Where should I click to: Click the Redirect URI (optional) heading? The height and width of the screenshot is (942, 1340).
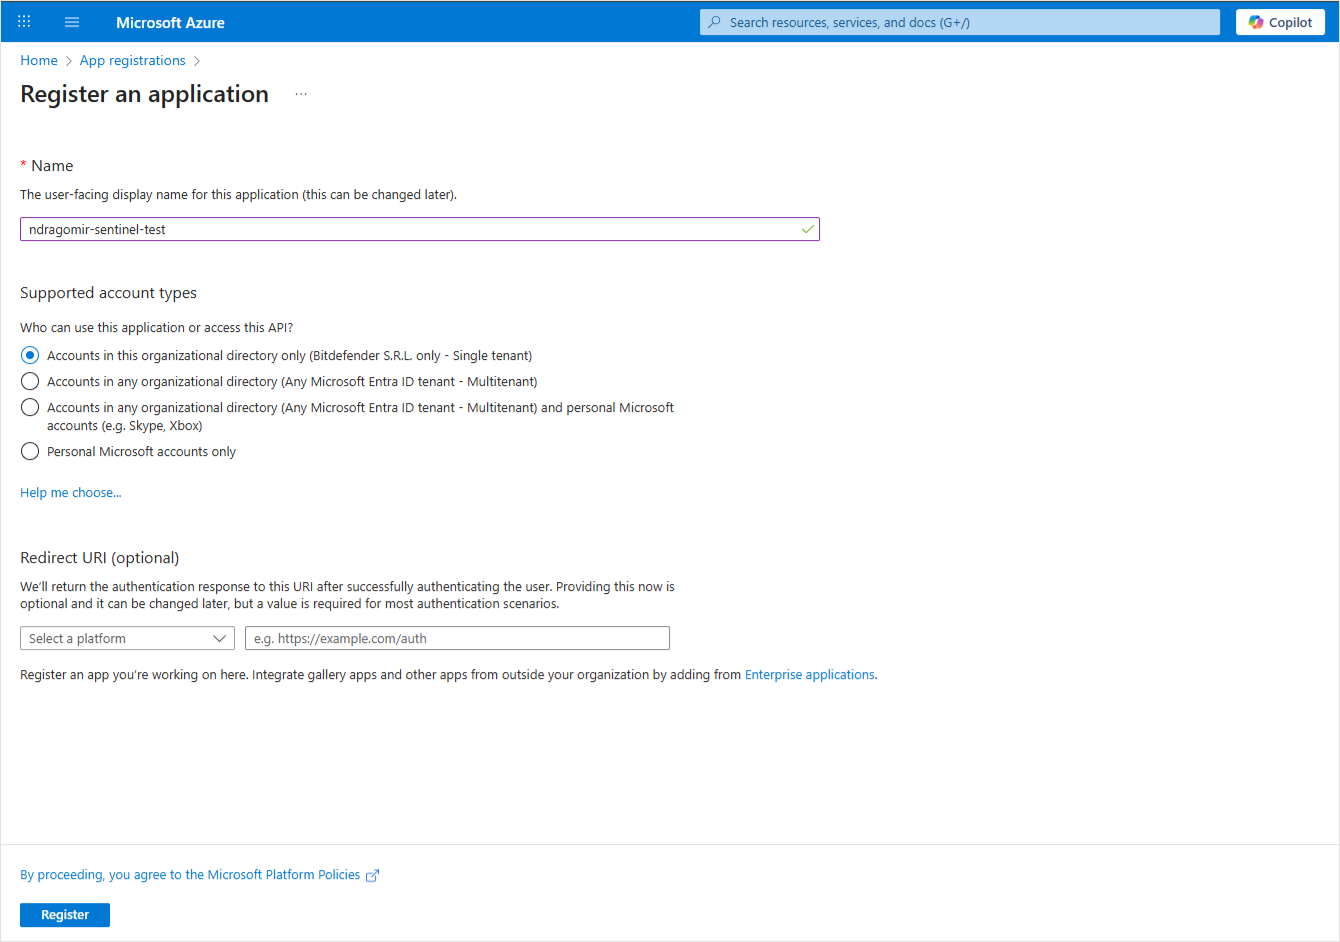point(100,558)
